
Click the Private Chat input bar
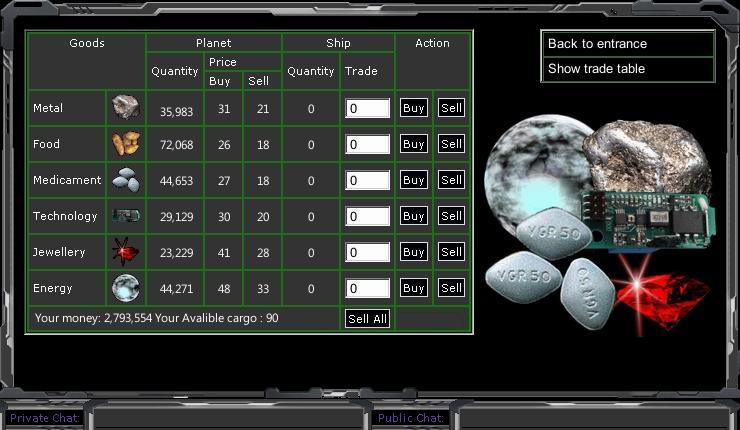pos(225,418)
